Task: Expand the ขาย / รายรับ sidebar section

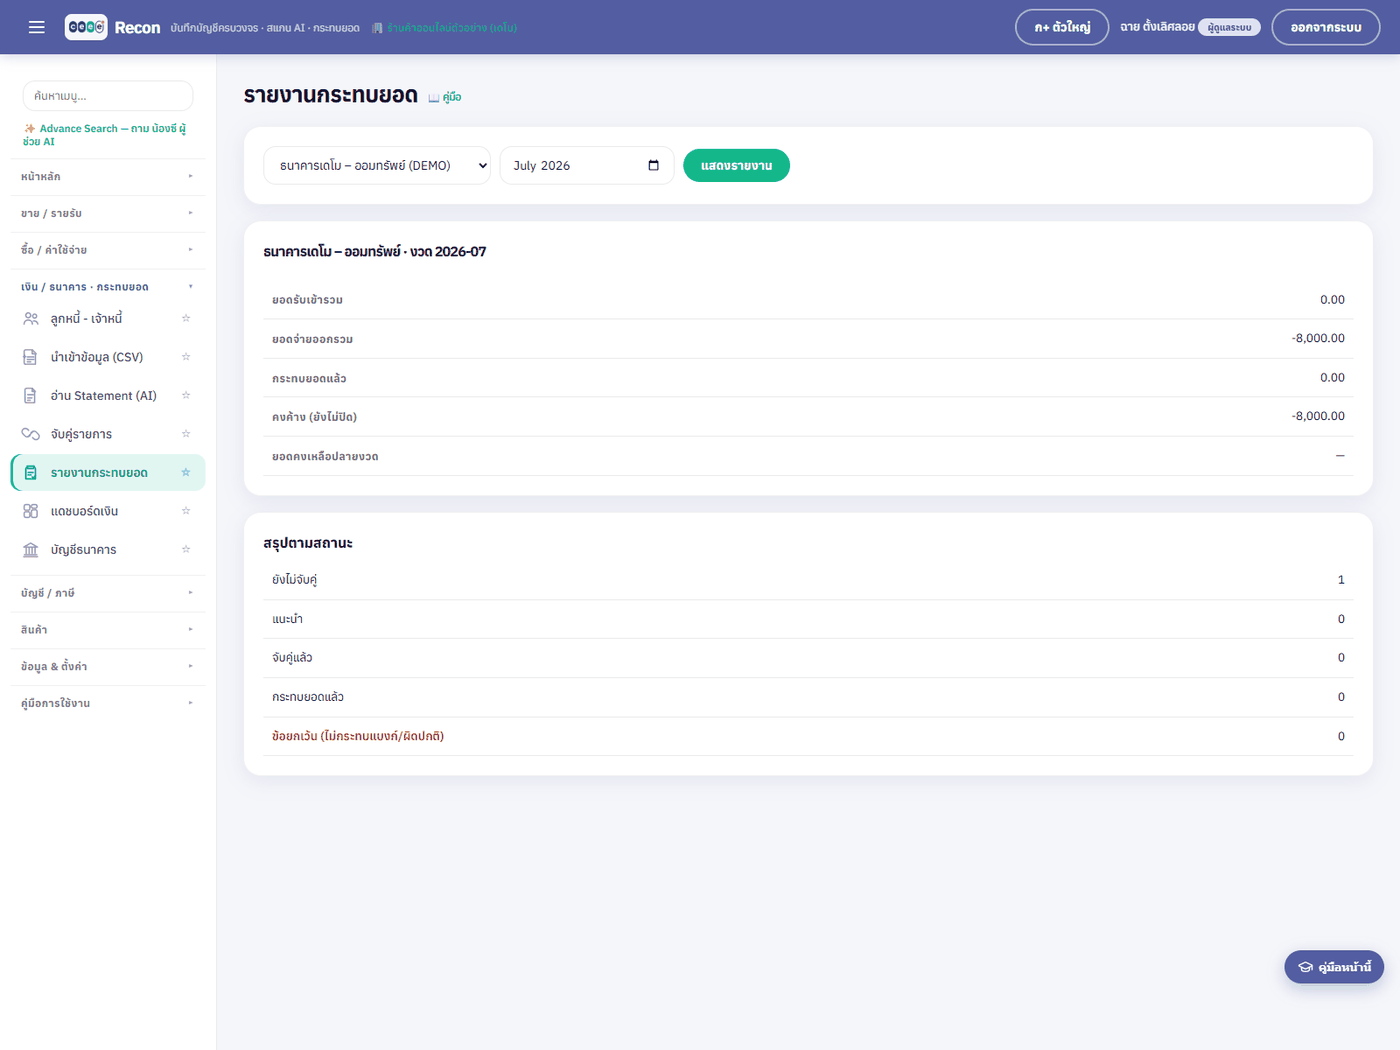Action: coord(107,213)
